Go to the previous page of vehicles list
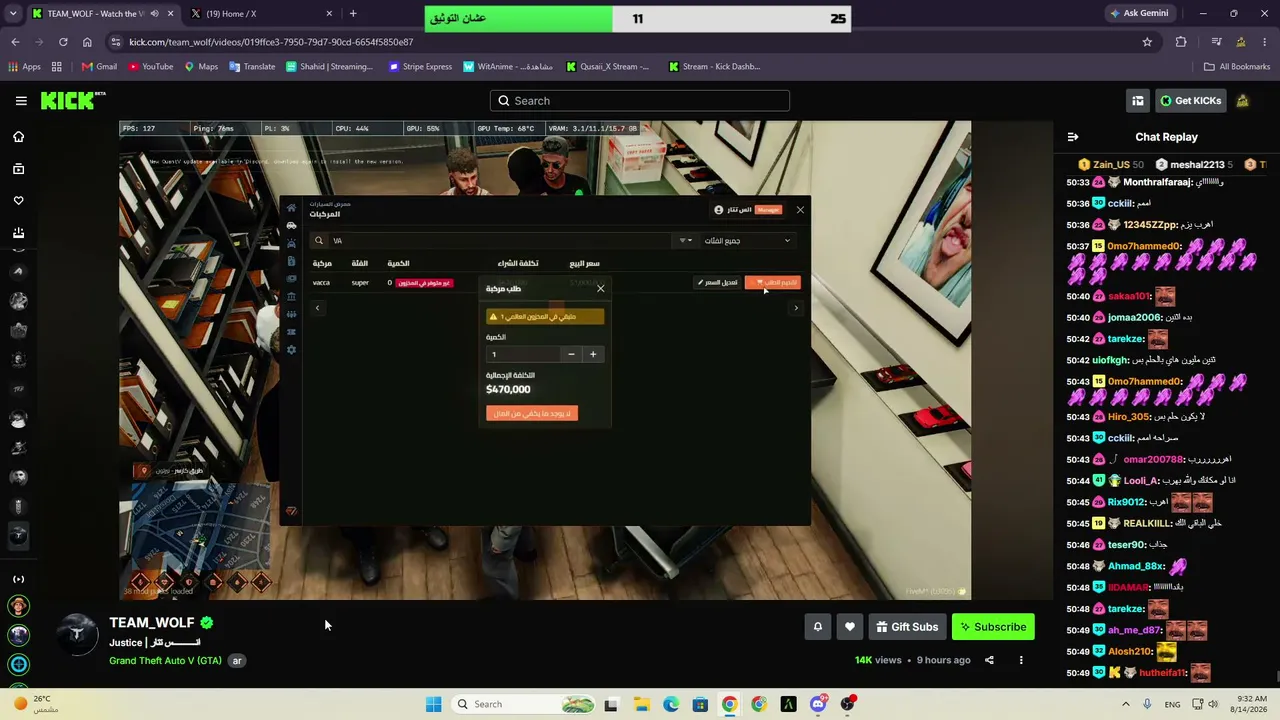 pos(317,308)
